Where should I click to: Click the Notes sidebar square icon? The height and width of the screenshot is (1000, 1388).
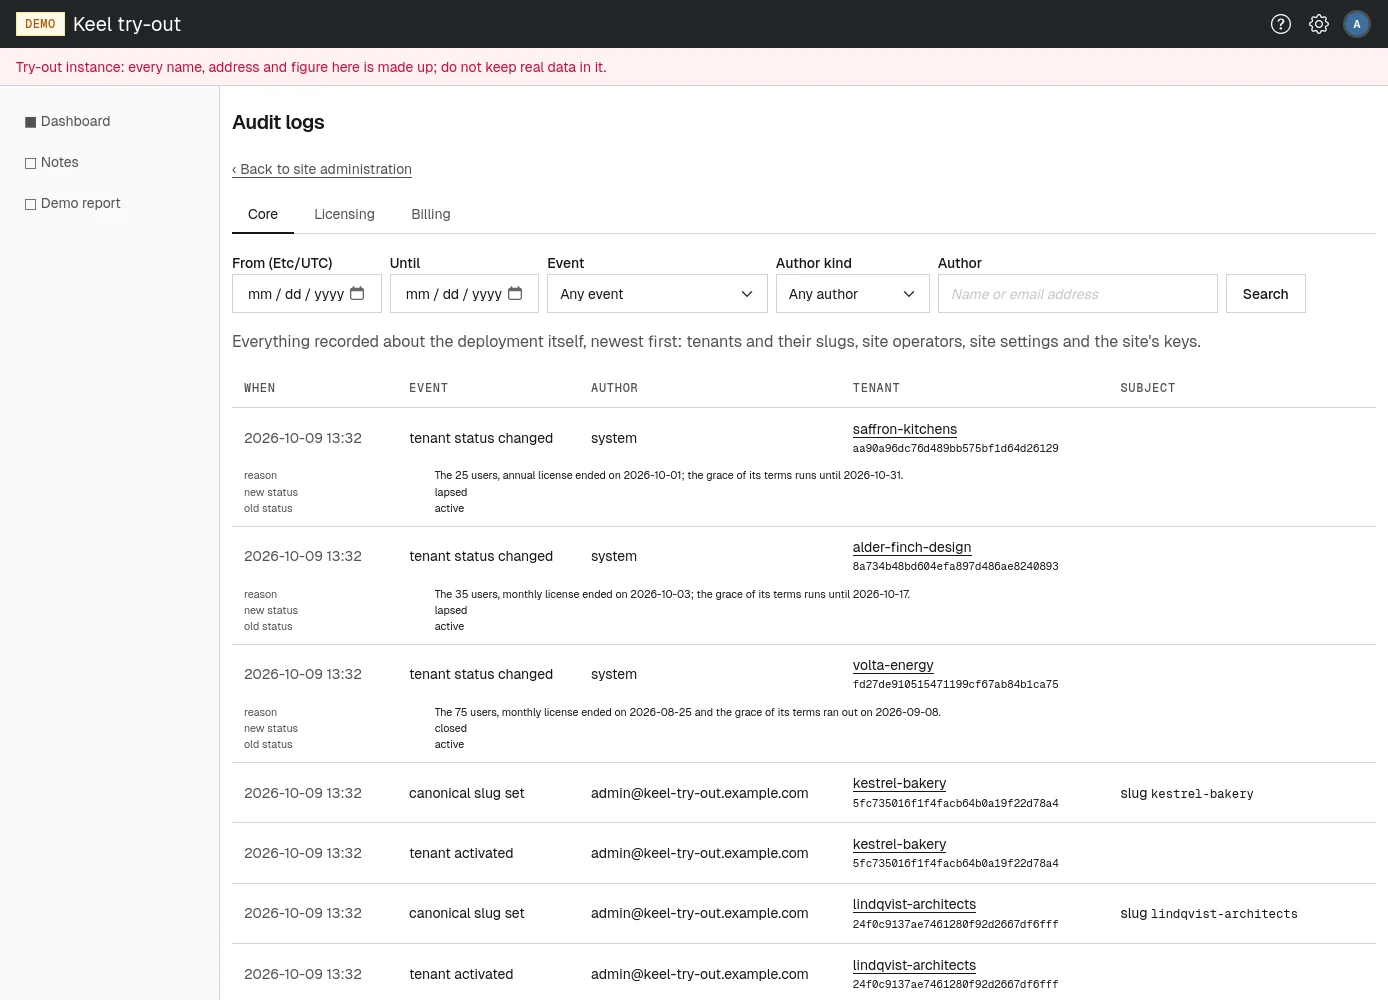pos(30,163)
